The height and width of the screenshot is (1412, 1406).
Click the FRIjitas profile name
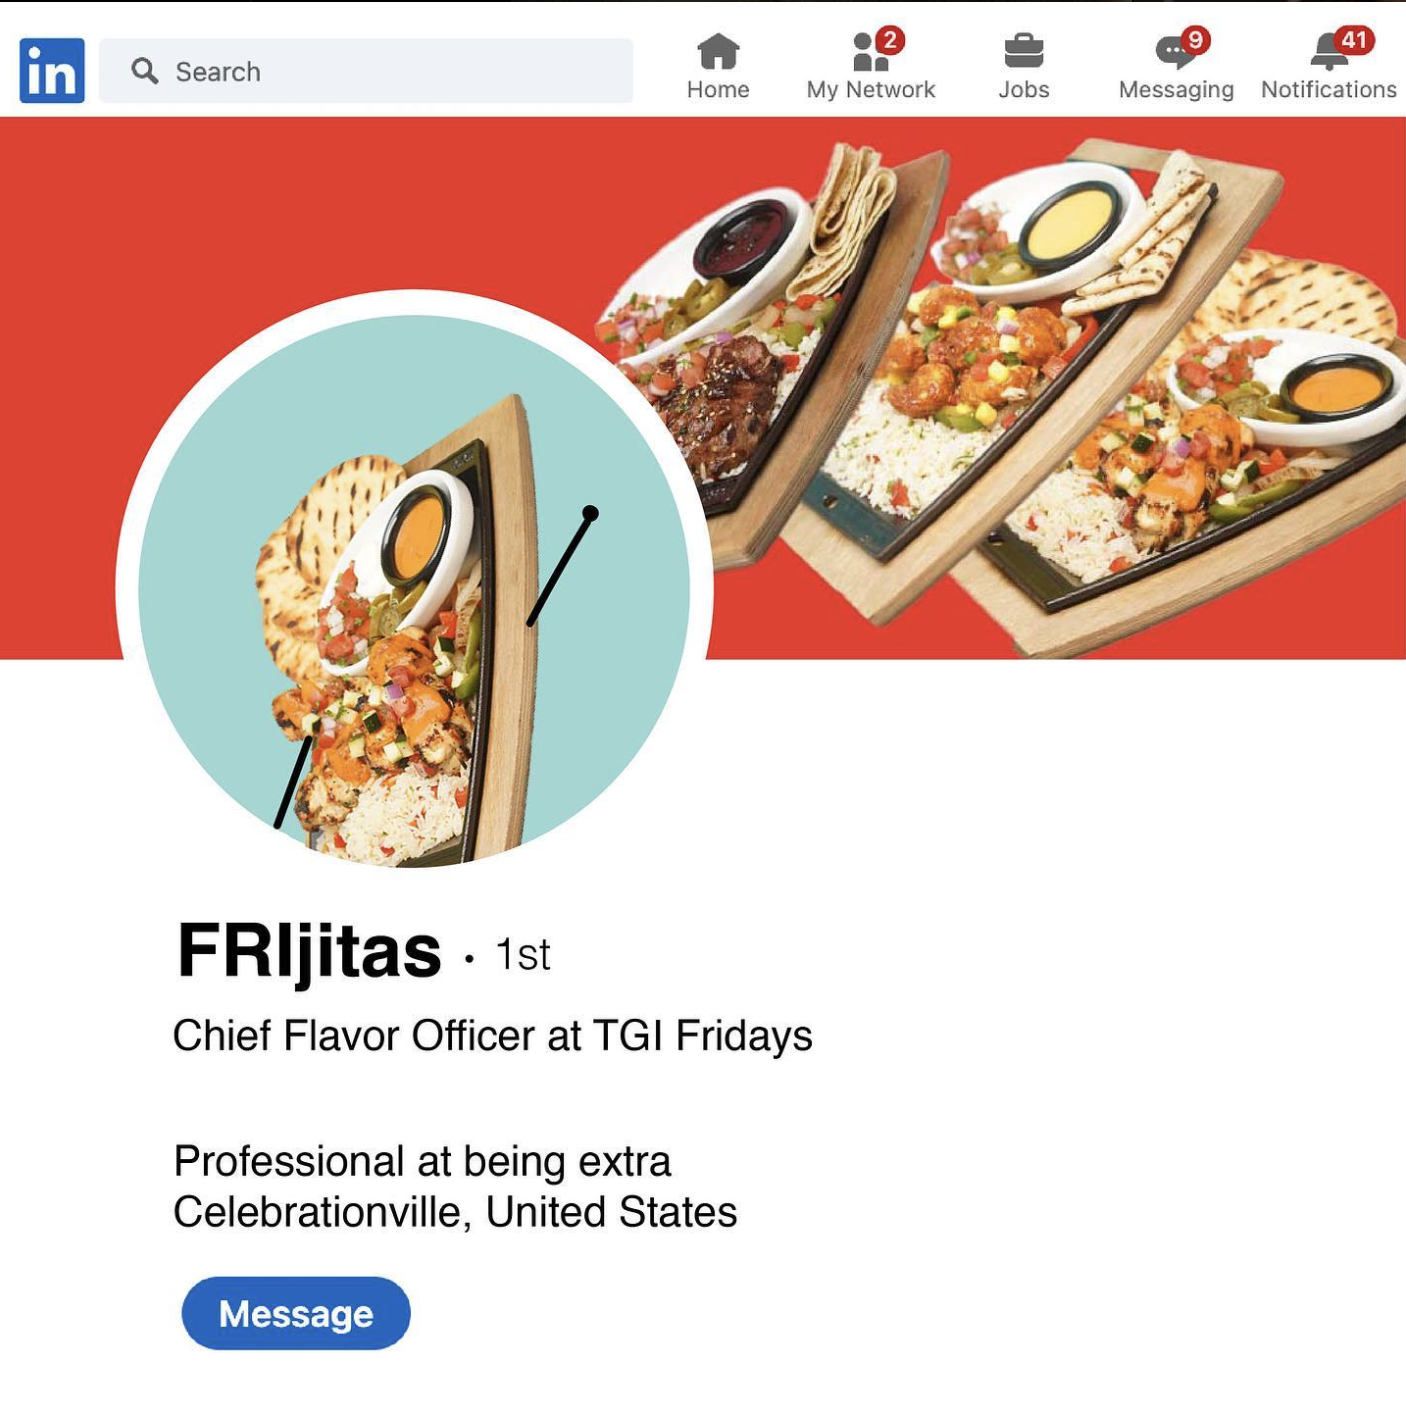click(x=309, y=952)
